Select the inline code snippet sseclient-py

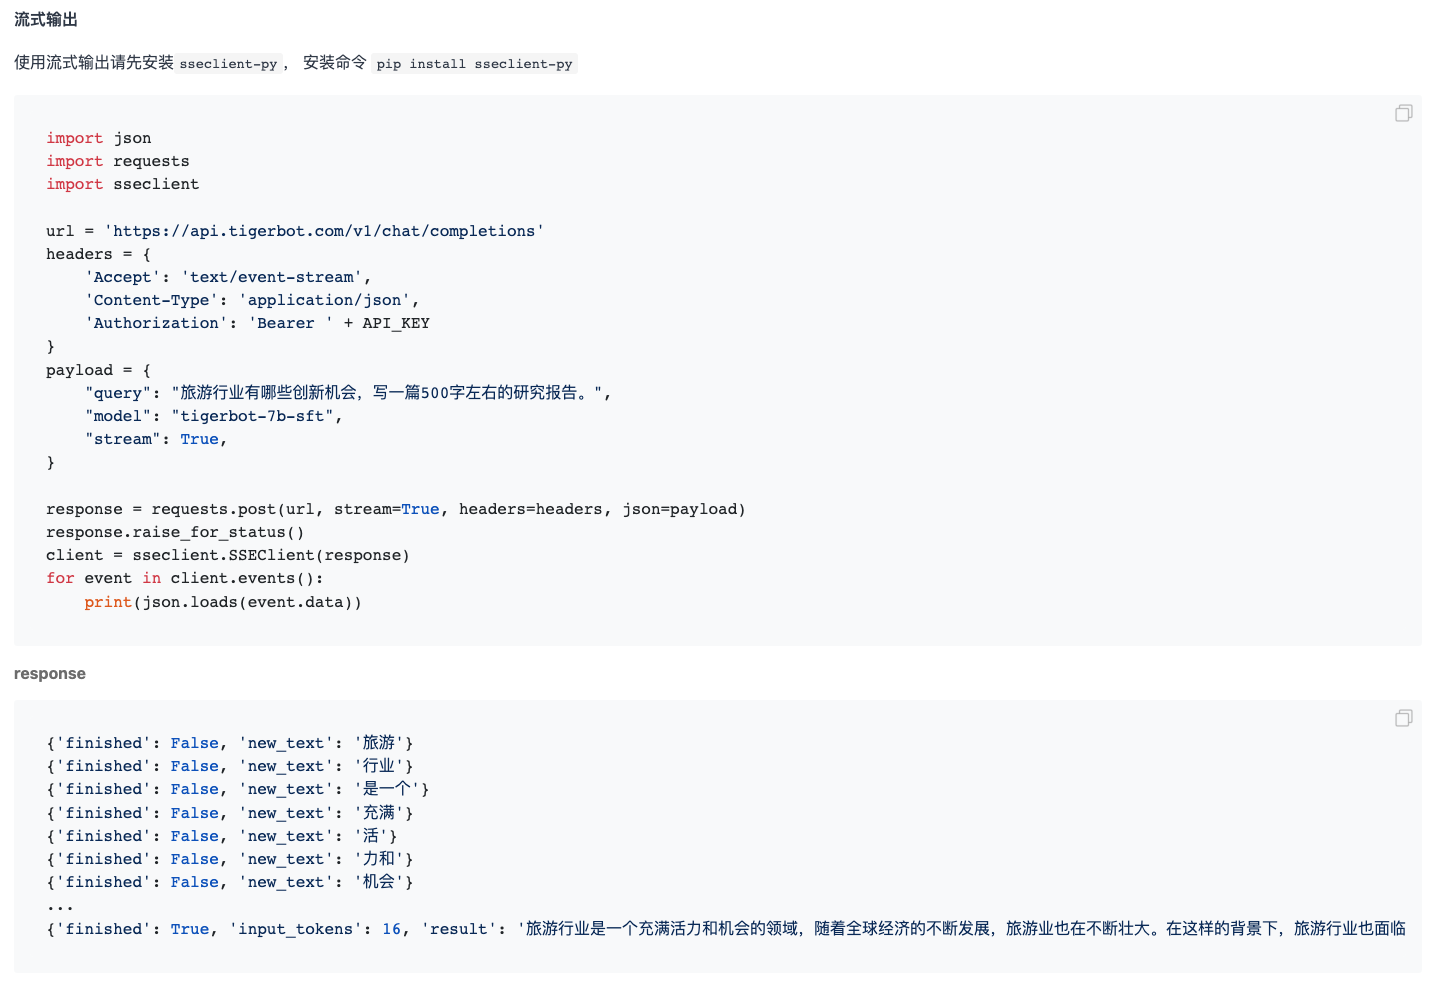coord(228,63)
